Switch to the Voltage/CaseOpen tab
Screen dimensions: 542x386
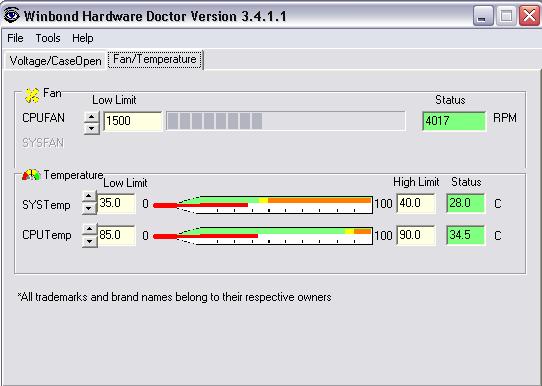(55, 61)
